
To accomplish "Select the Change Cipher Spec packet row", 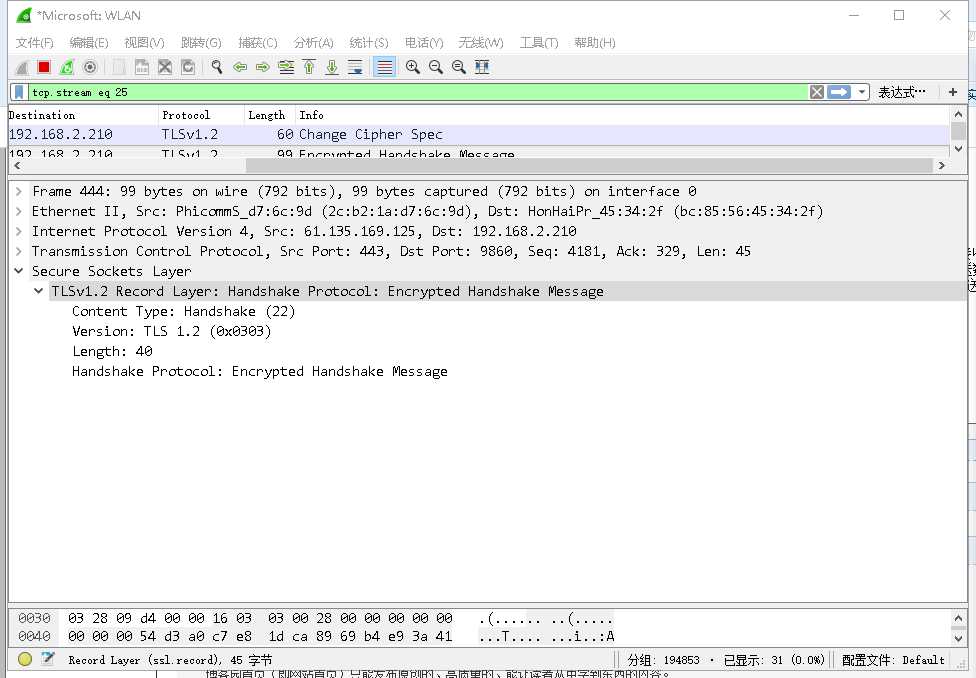I will click(479, 134).
